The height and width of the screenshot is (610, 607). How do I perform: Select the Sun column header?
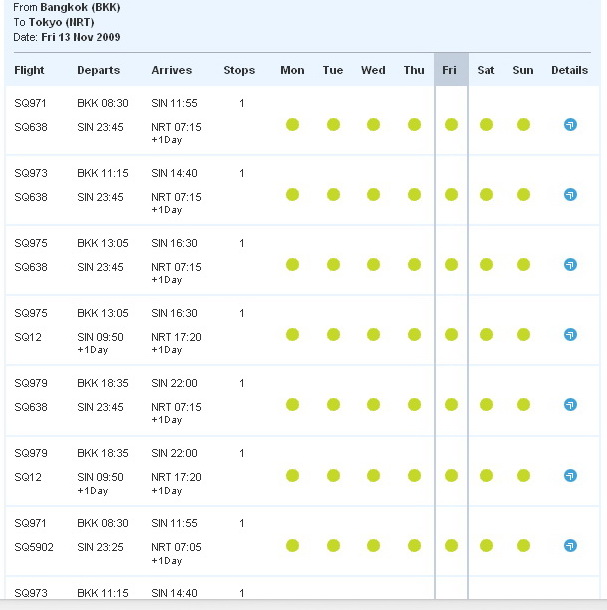click(523, 70)
